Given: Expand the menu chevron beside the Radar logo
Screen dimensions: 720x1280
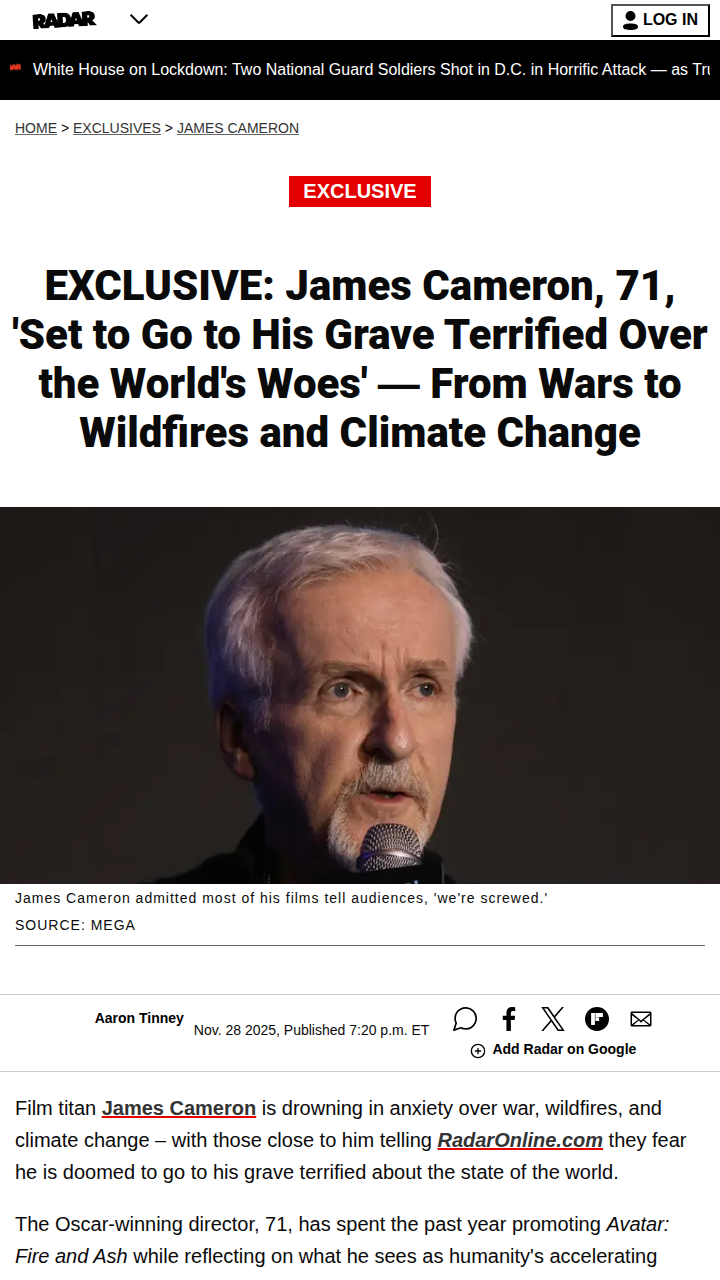Looking at the screenshot, I should 139,19.
